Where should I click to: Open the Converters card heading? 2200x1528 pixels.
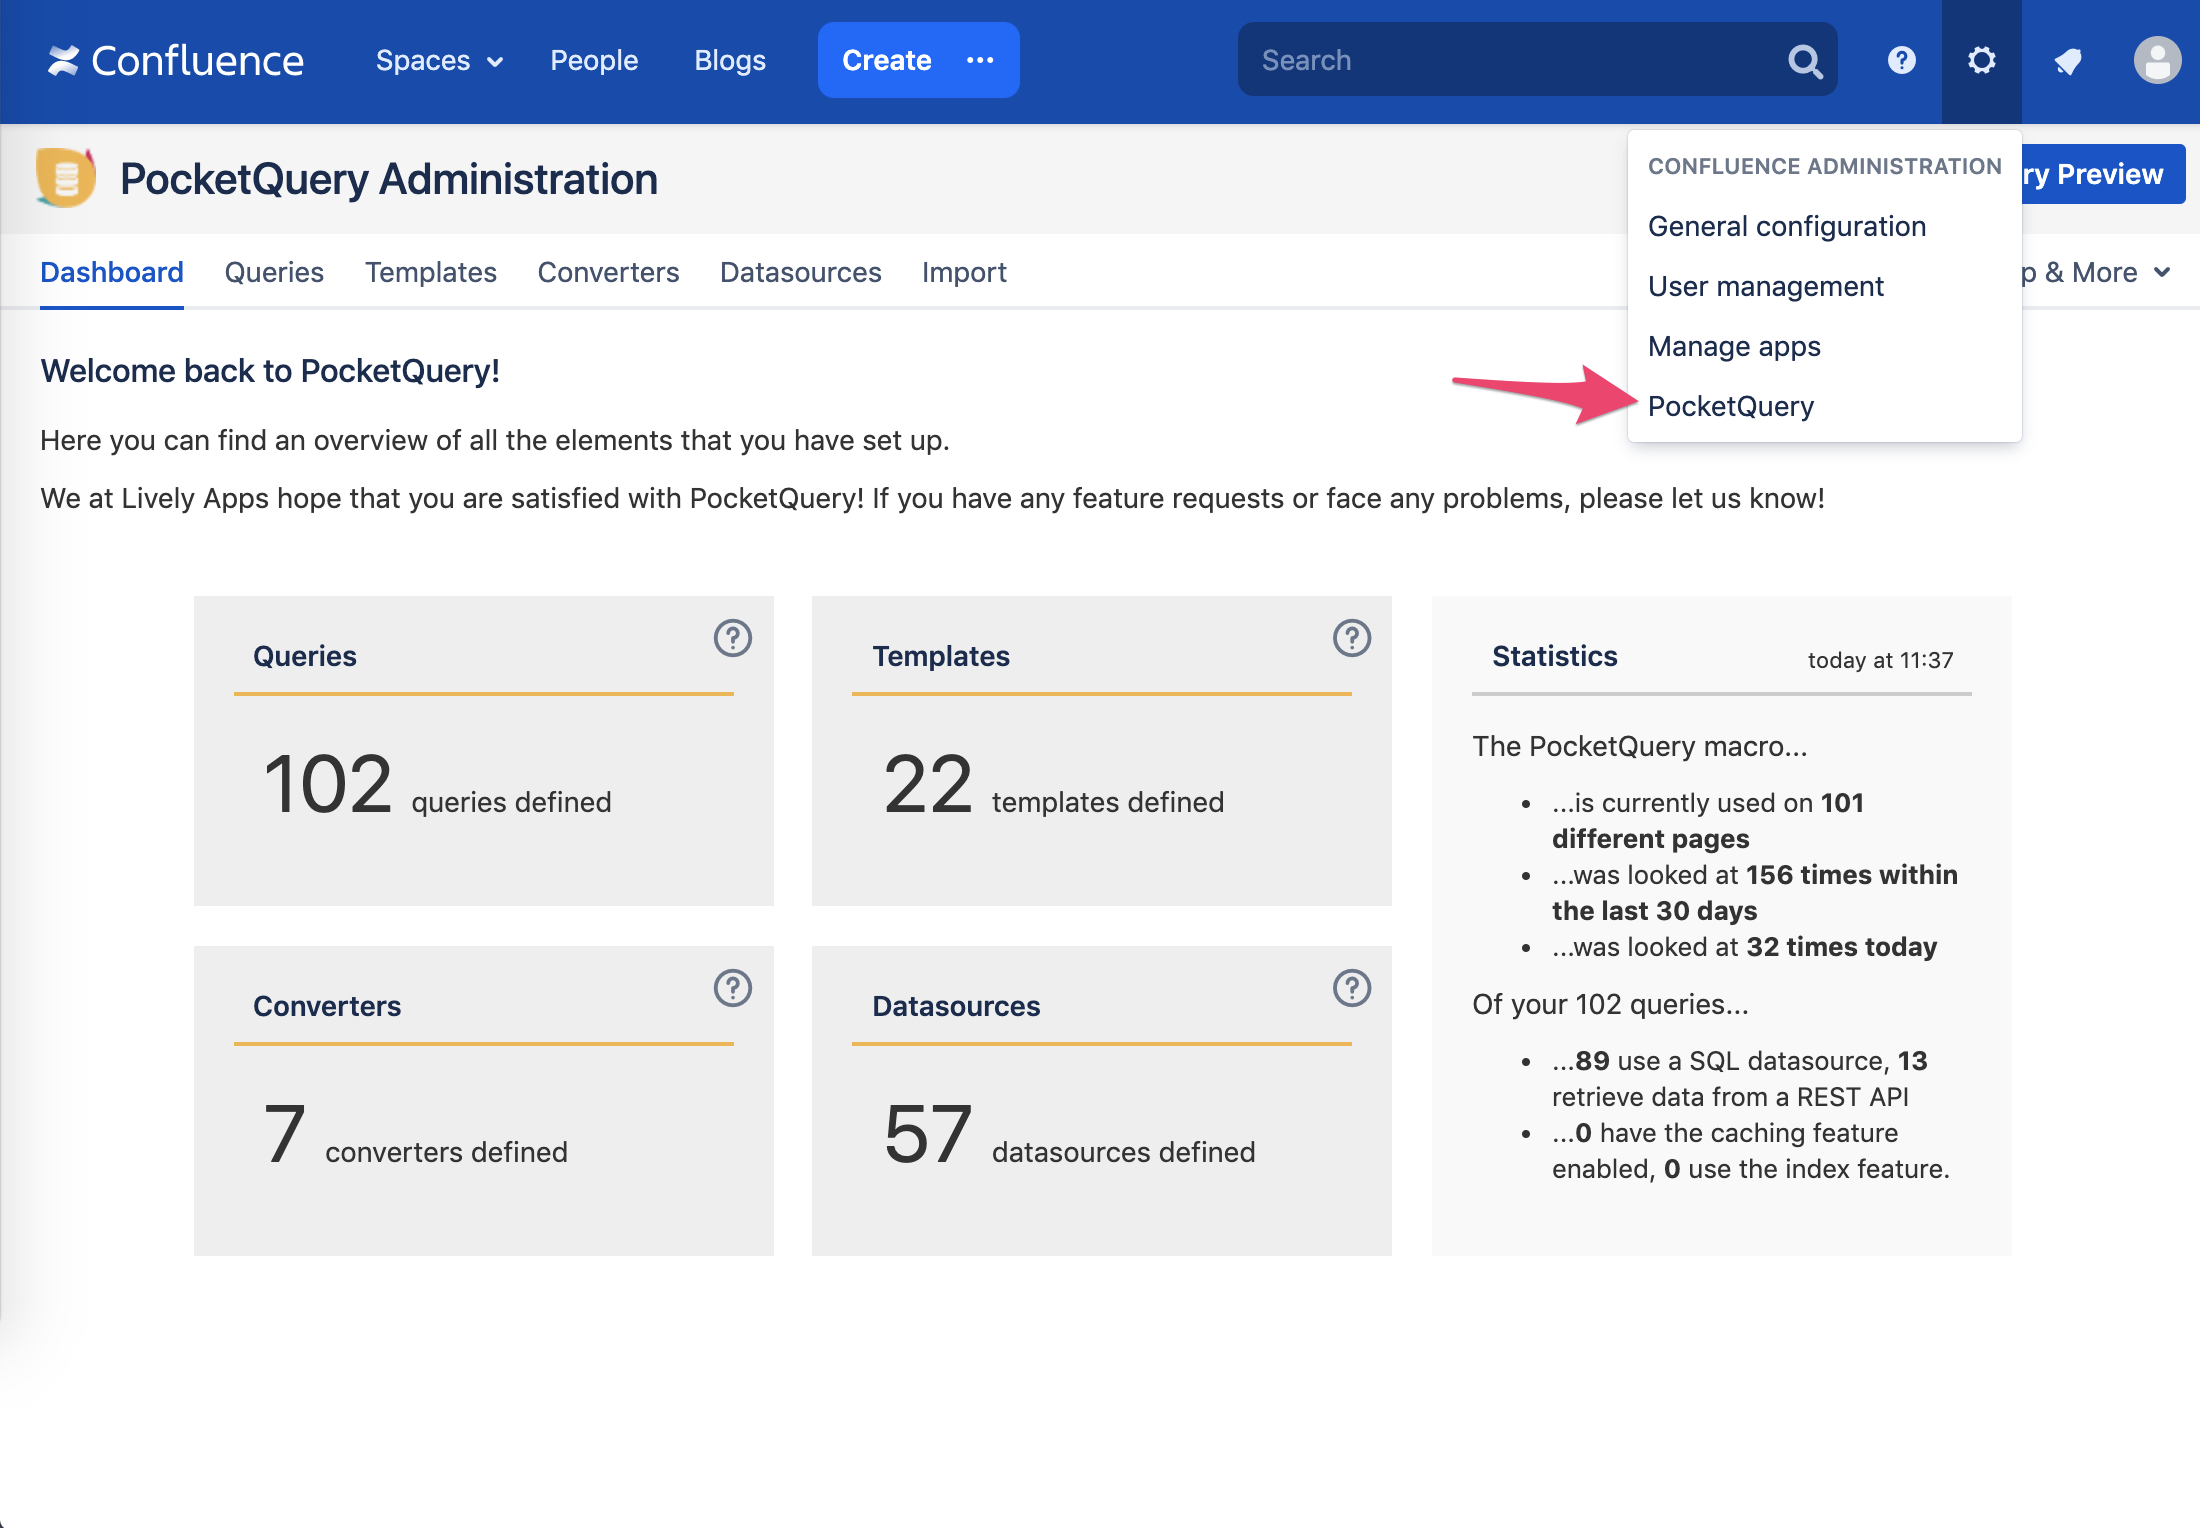coord(327,1006)
